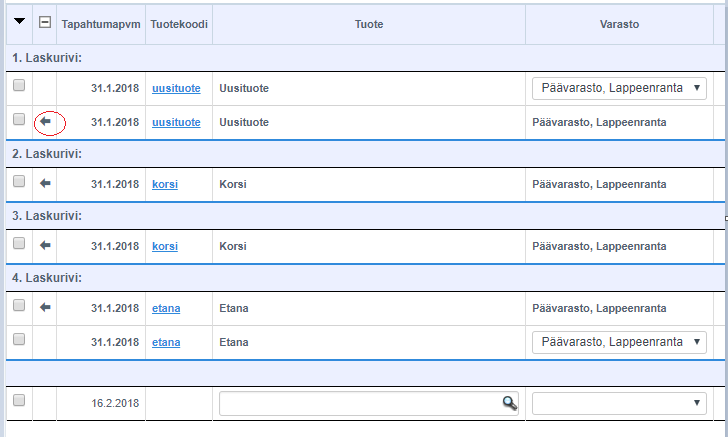This screenshot has height=437, width=728.
Task: Sort by the Tapahtumapvm column header
Action: coord(101,23)
